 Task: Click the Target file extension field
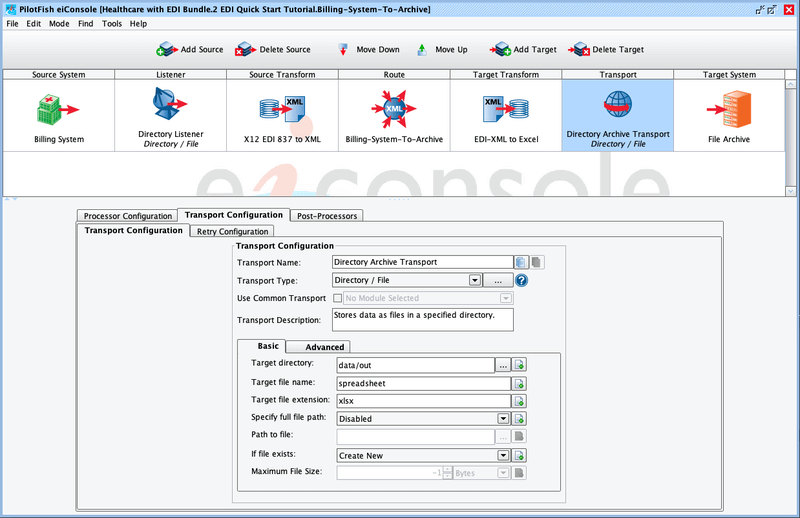(423, 401)
